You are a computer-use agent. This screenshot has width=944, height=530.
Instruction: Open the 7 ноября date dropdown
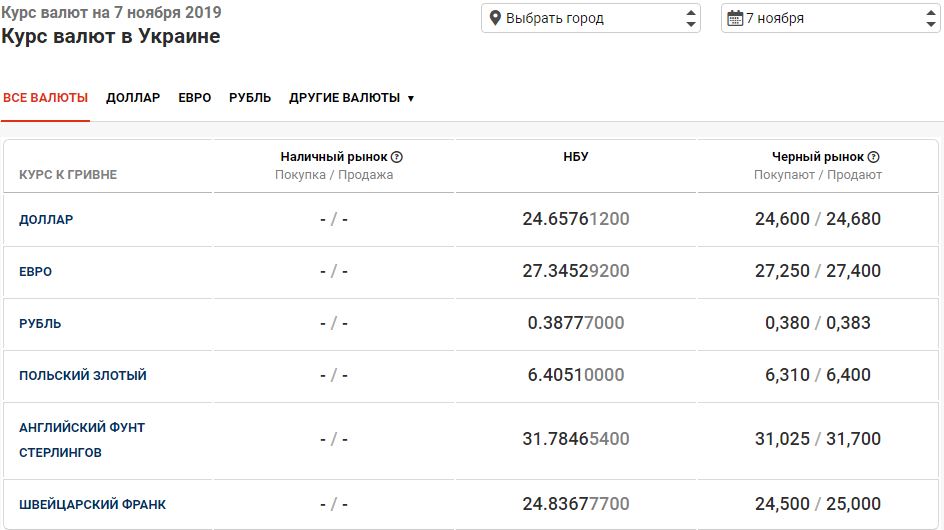(830, 18)
